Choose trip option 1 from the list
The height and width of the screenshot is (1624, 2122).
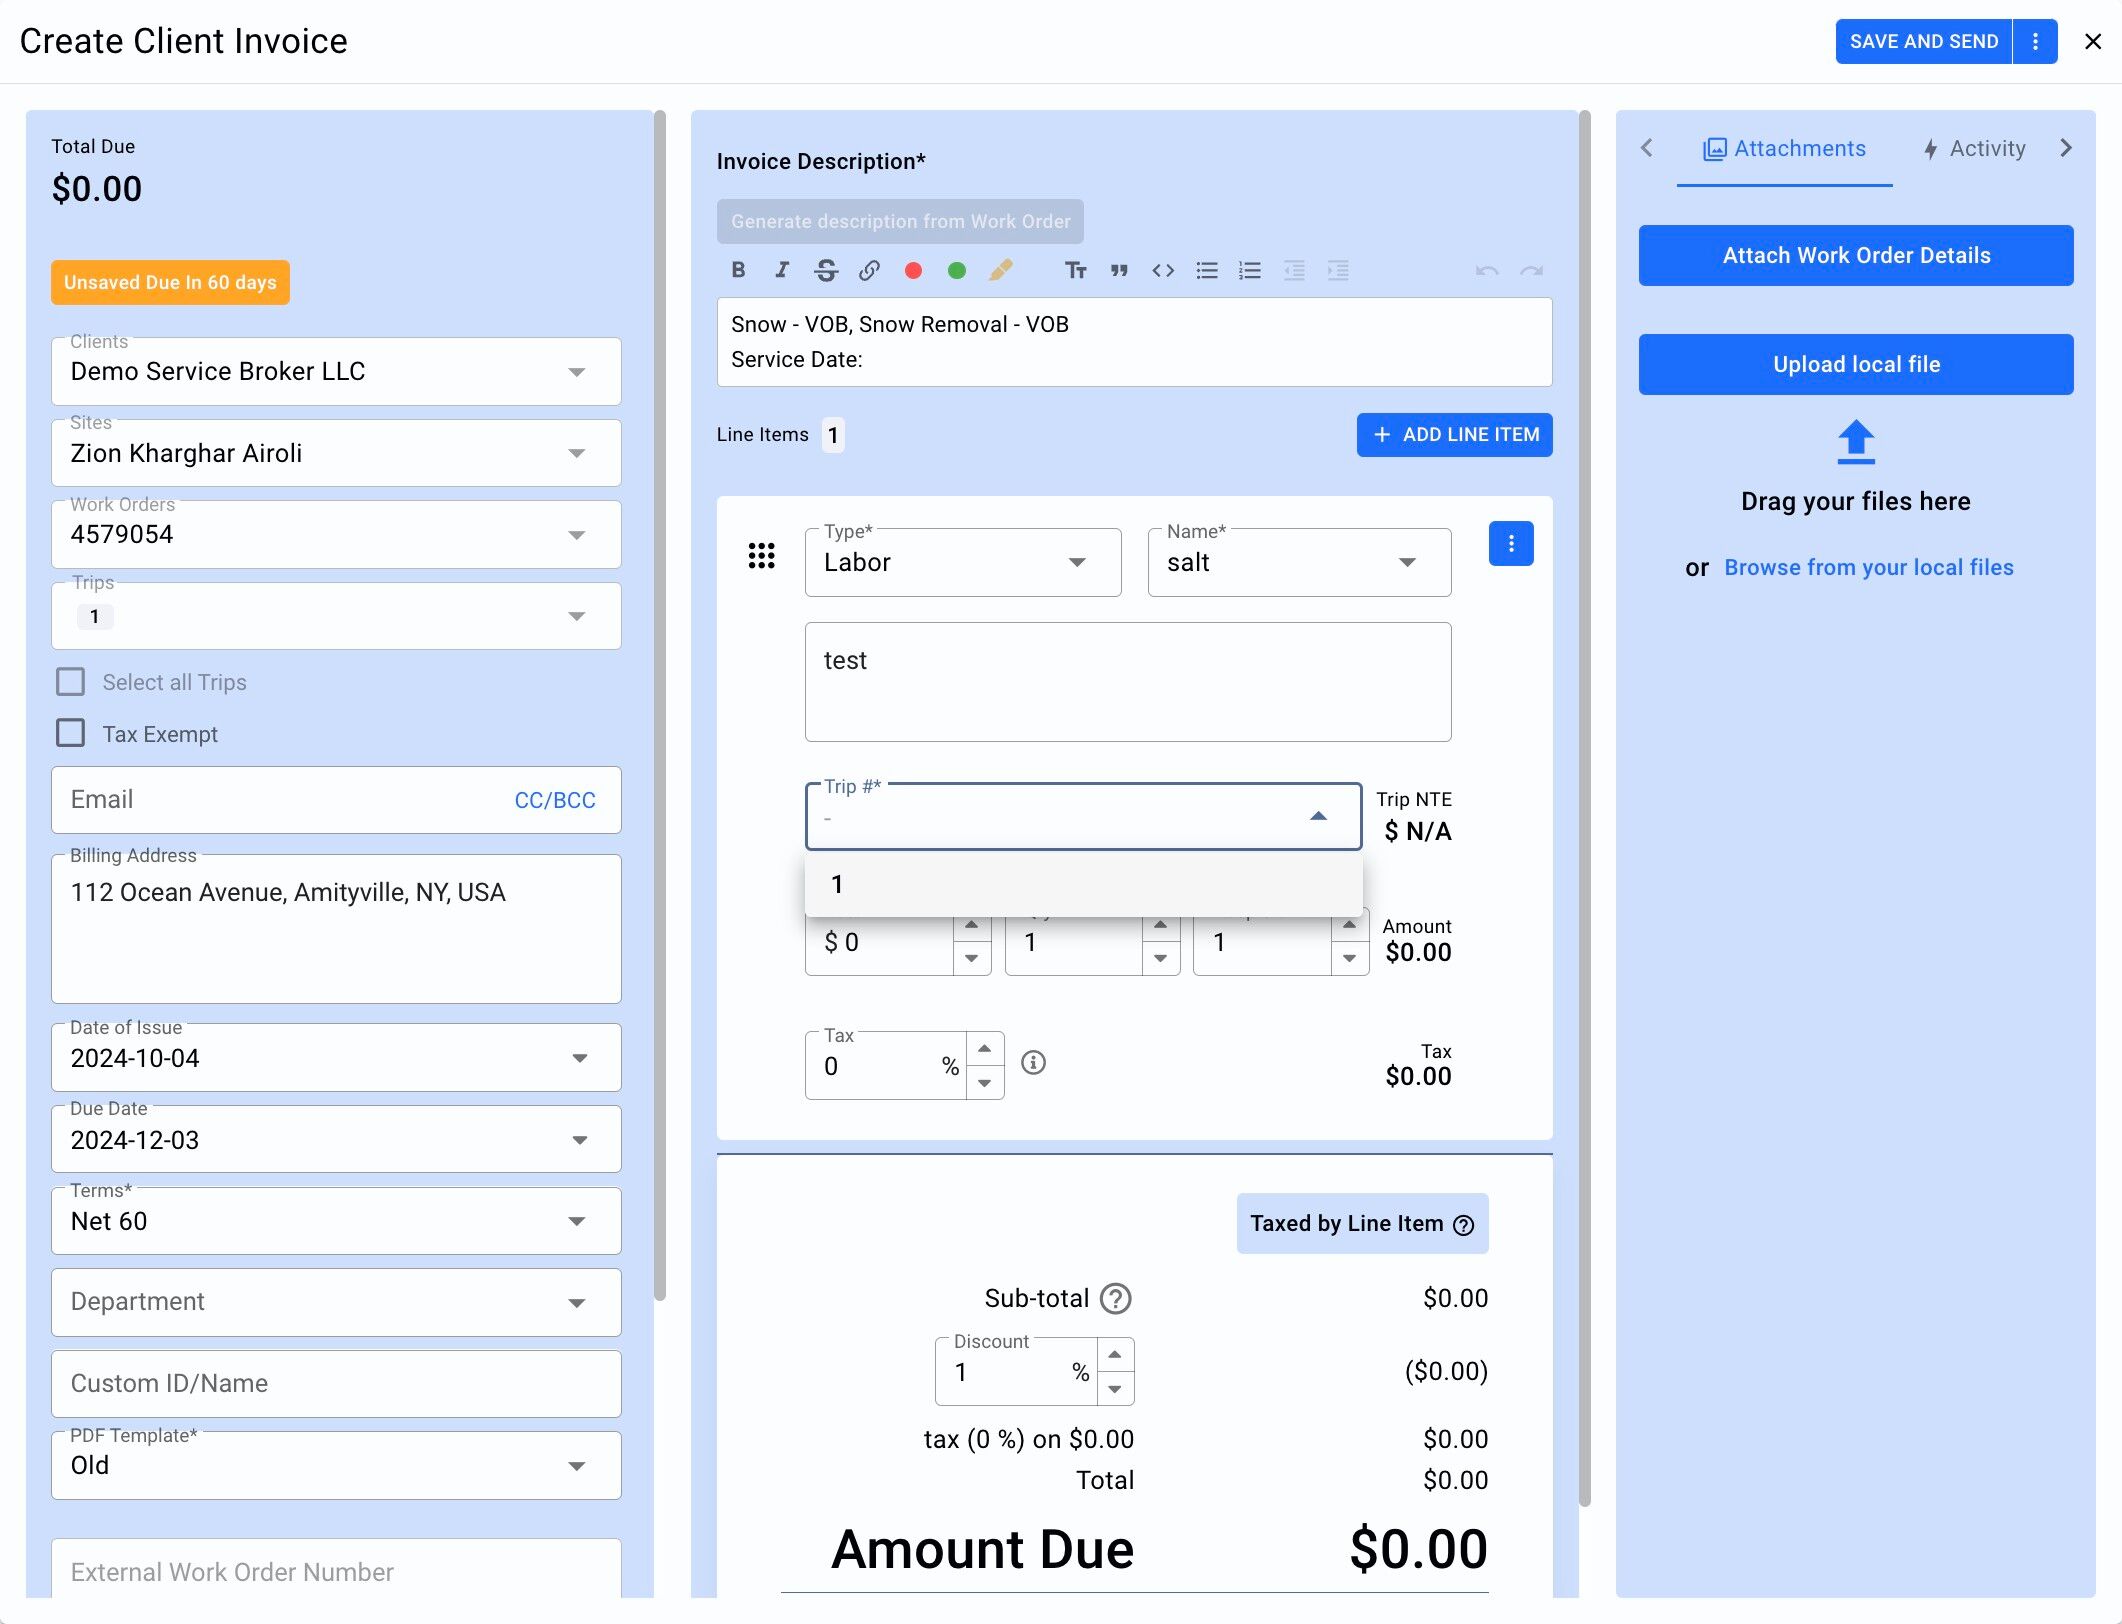tap(1082, 884)
